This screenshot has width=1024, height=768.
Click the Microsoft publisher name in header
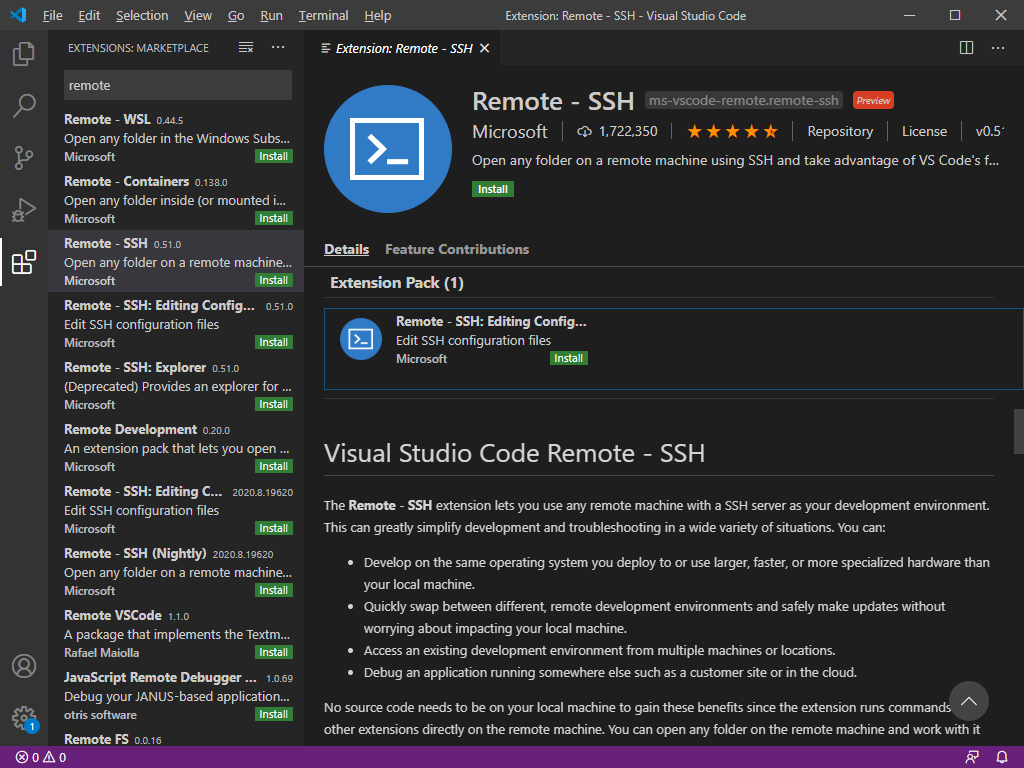pos(509,132)
